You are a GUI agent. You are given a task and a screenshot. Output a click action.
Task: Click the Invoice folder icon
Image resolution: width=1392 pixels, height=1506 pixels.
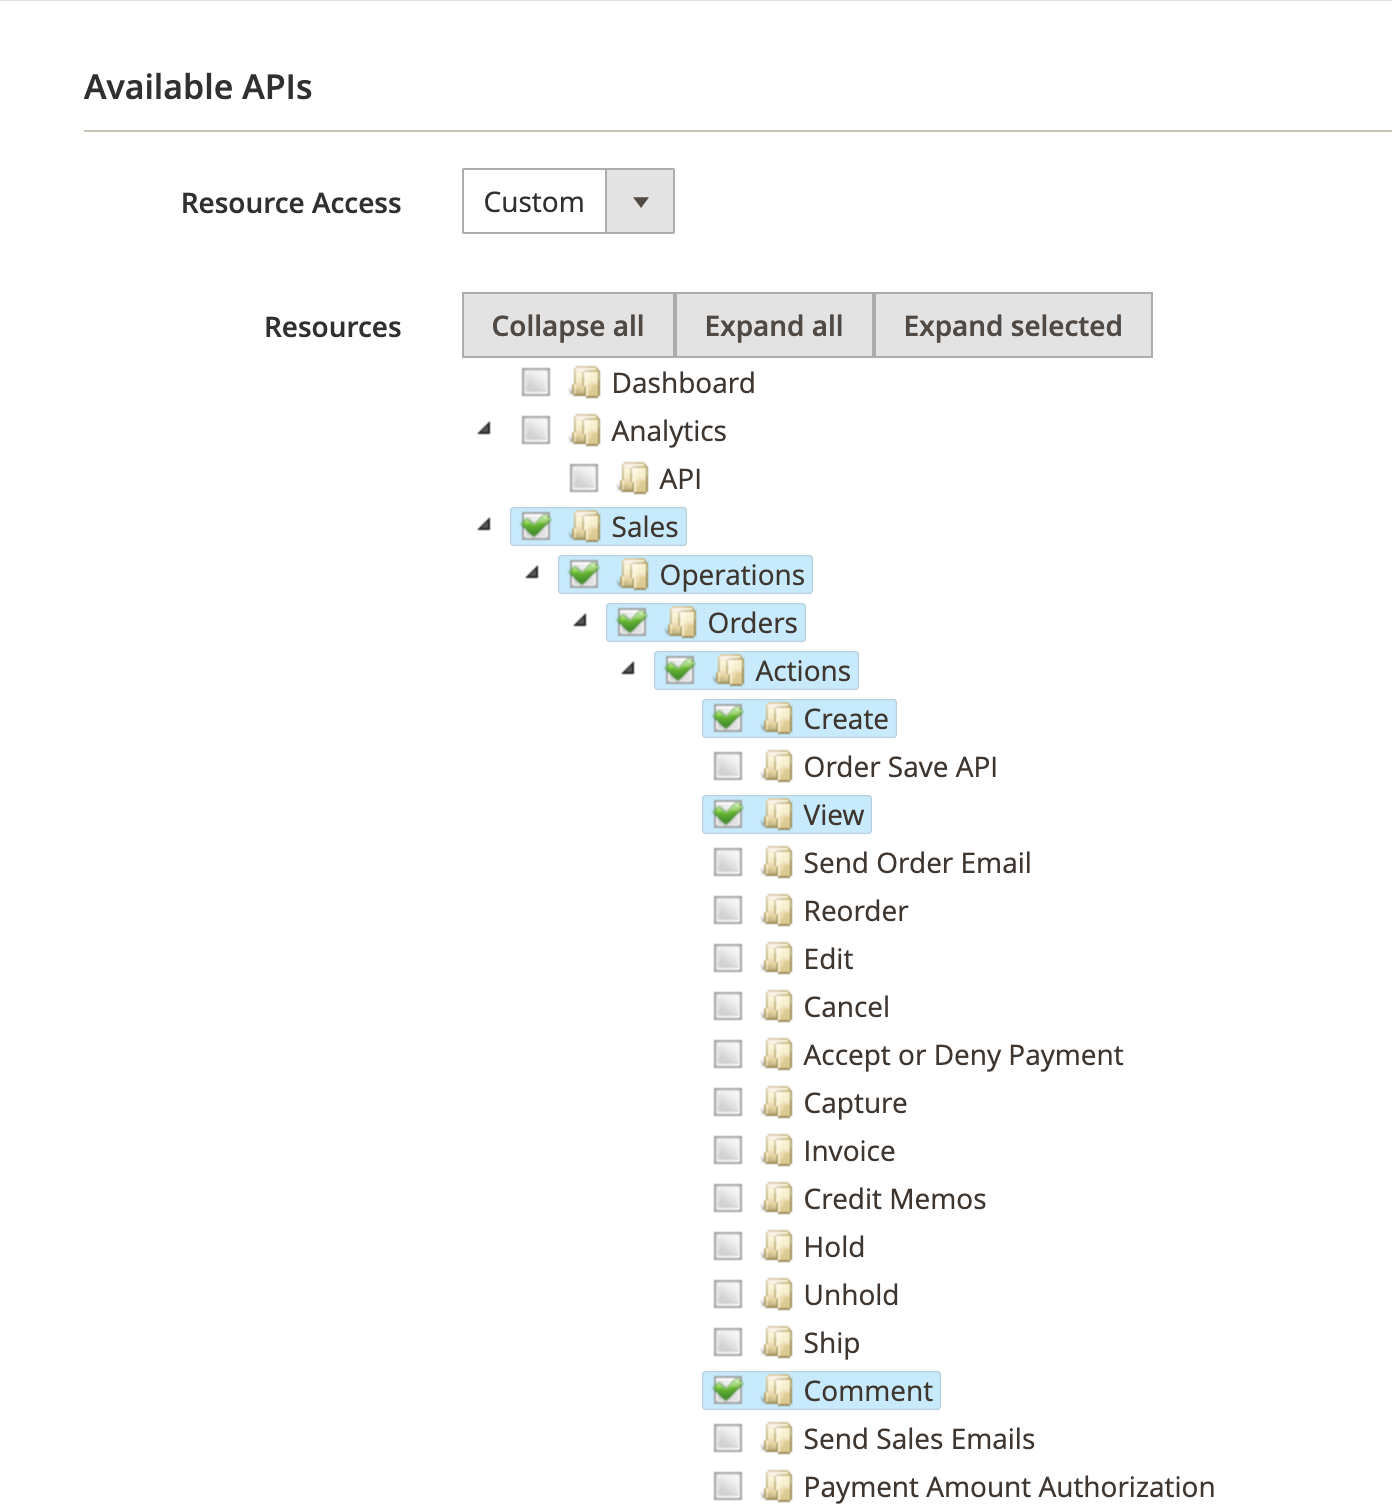pos(777,1150)
